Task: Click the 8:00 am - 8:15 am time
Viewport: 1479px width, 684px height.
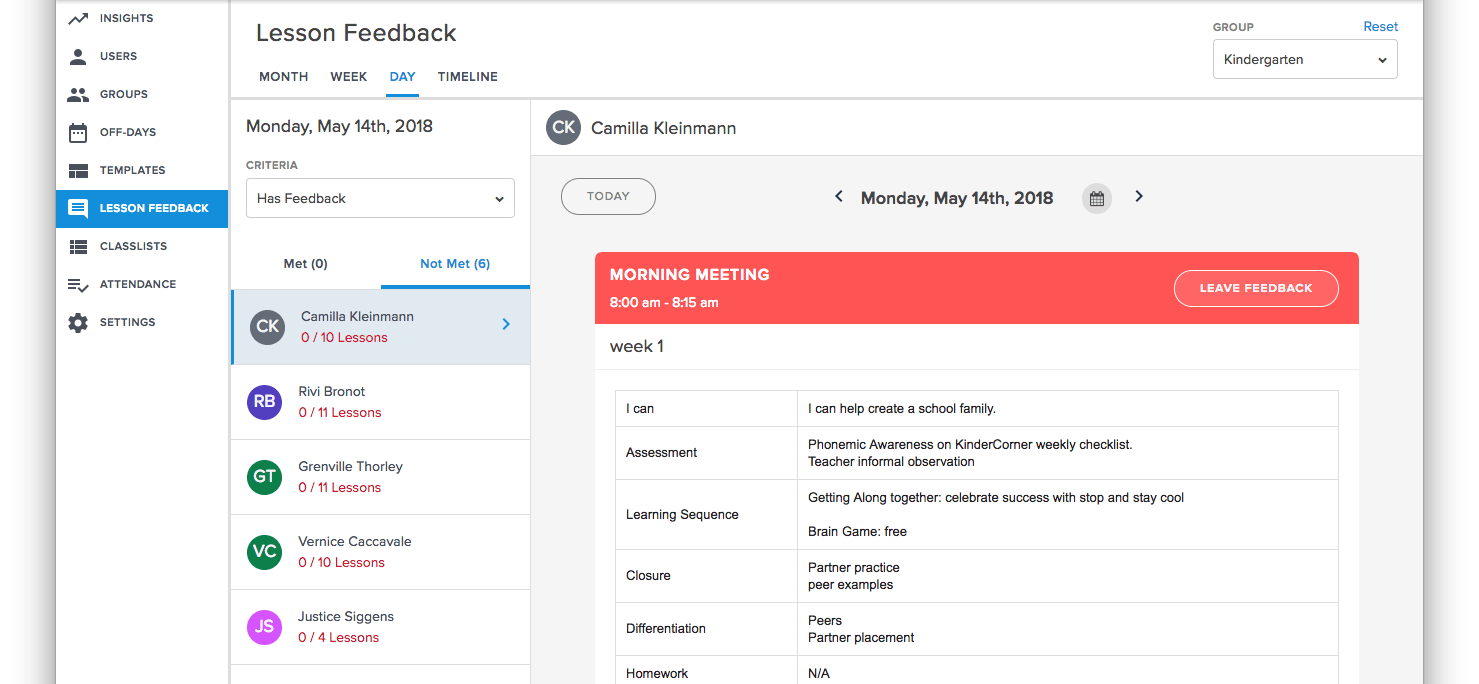Action: tap(664, 302)
